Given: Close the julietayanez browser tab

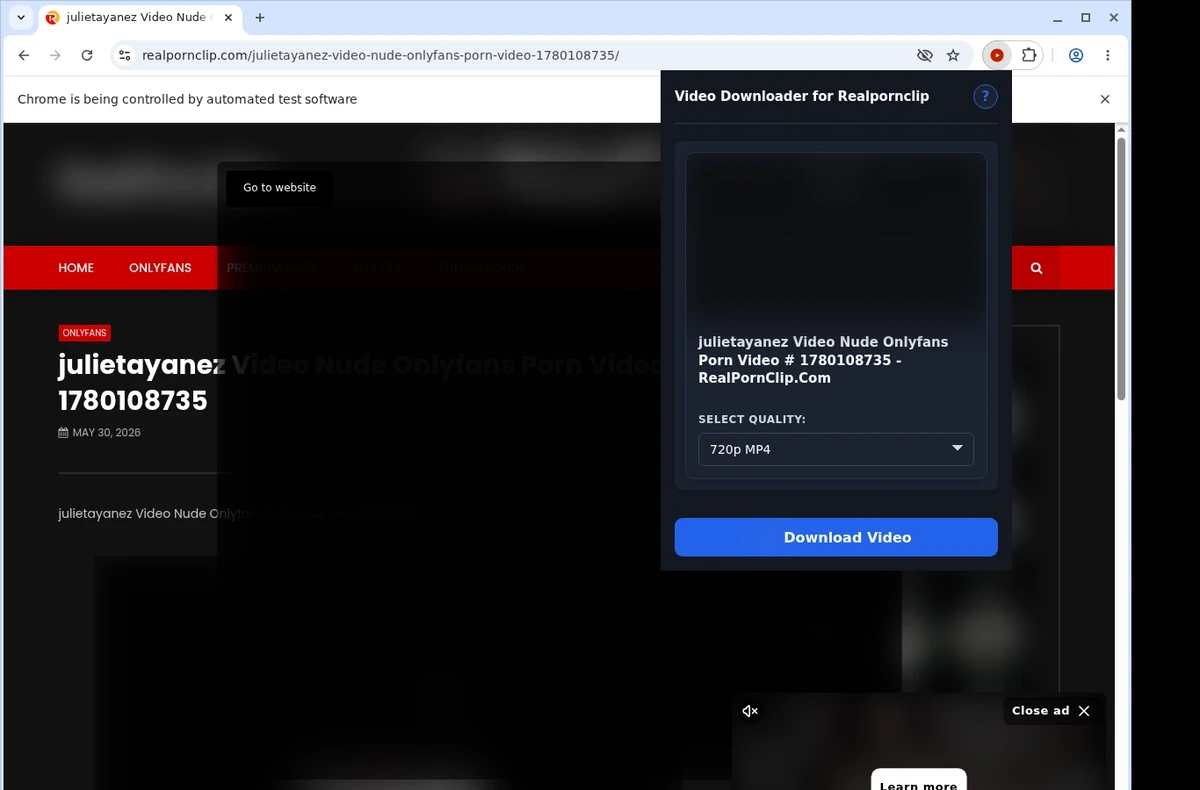Looking at the screenshot, I should tap(229, 18).
